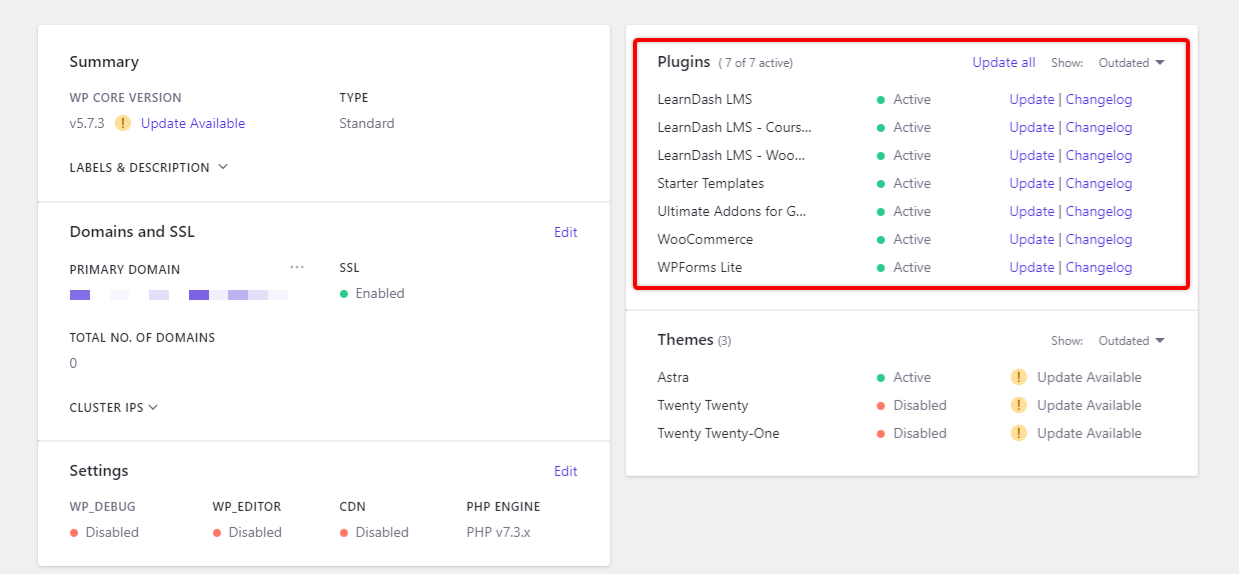Screen dimensions: 1239x574
Task: Expand the Labels & Description section
Action: [149, 167]
